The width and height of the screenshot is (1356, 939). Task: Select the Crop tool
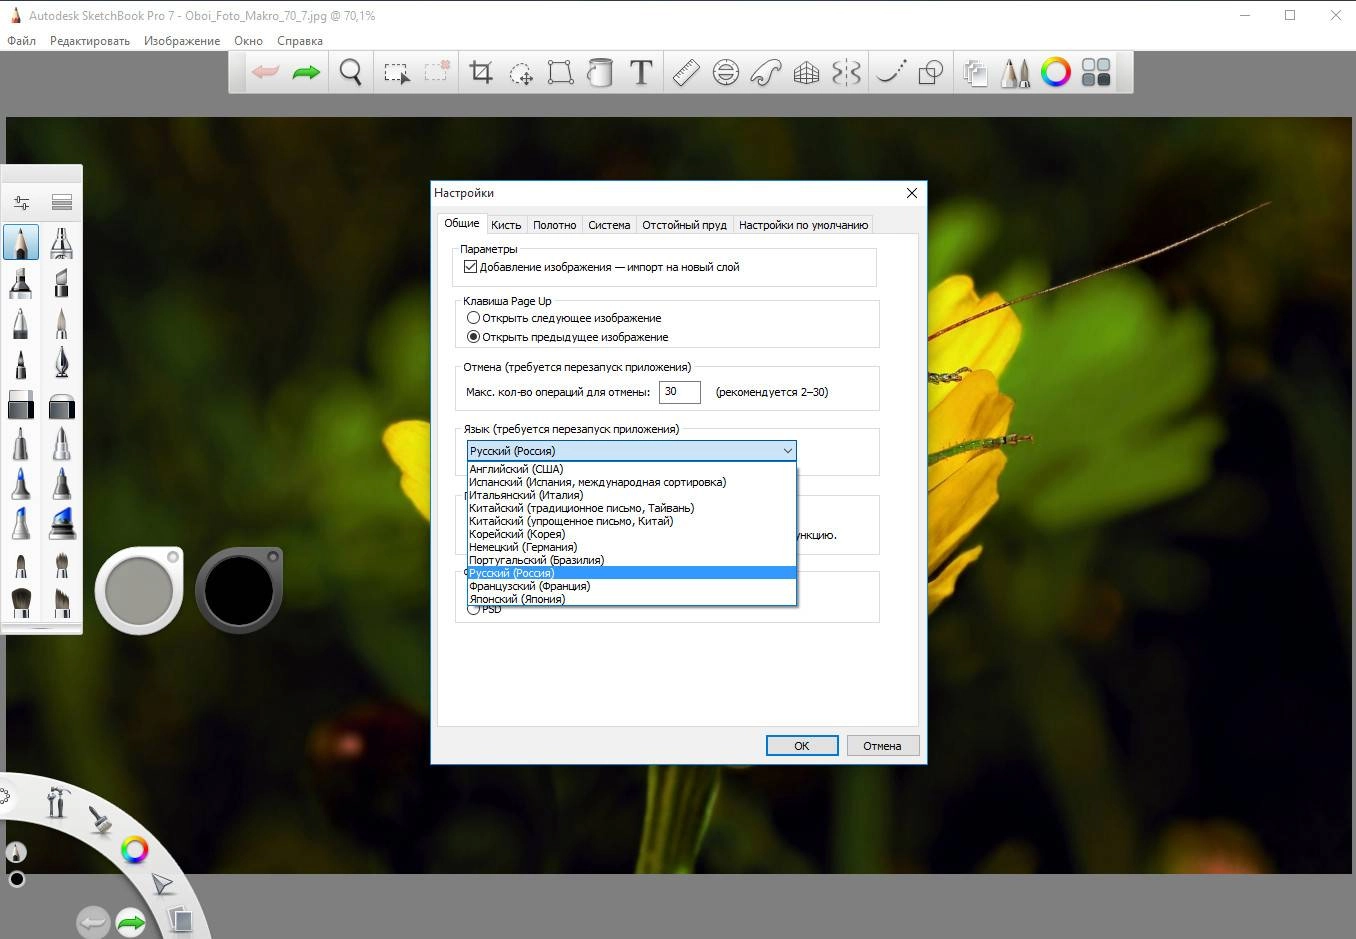point(482,72)
